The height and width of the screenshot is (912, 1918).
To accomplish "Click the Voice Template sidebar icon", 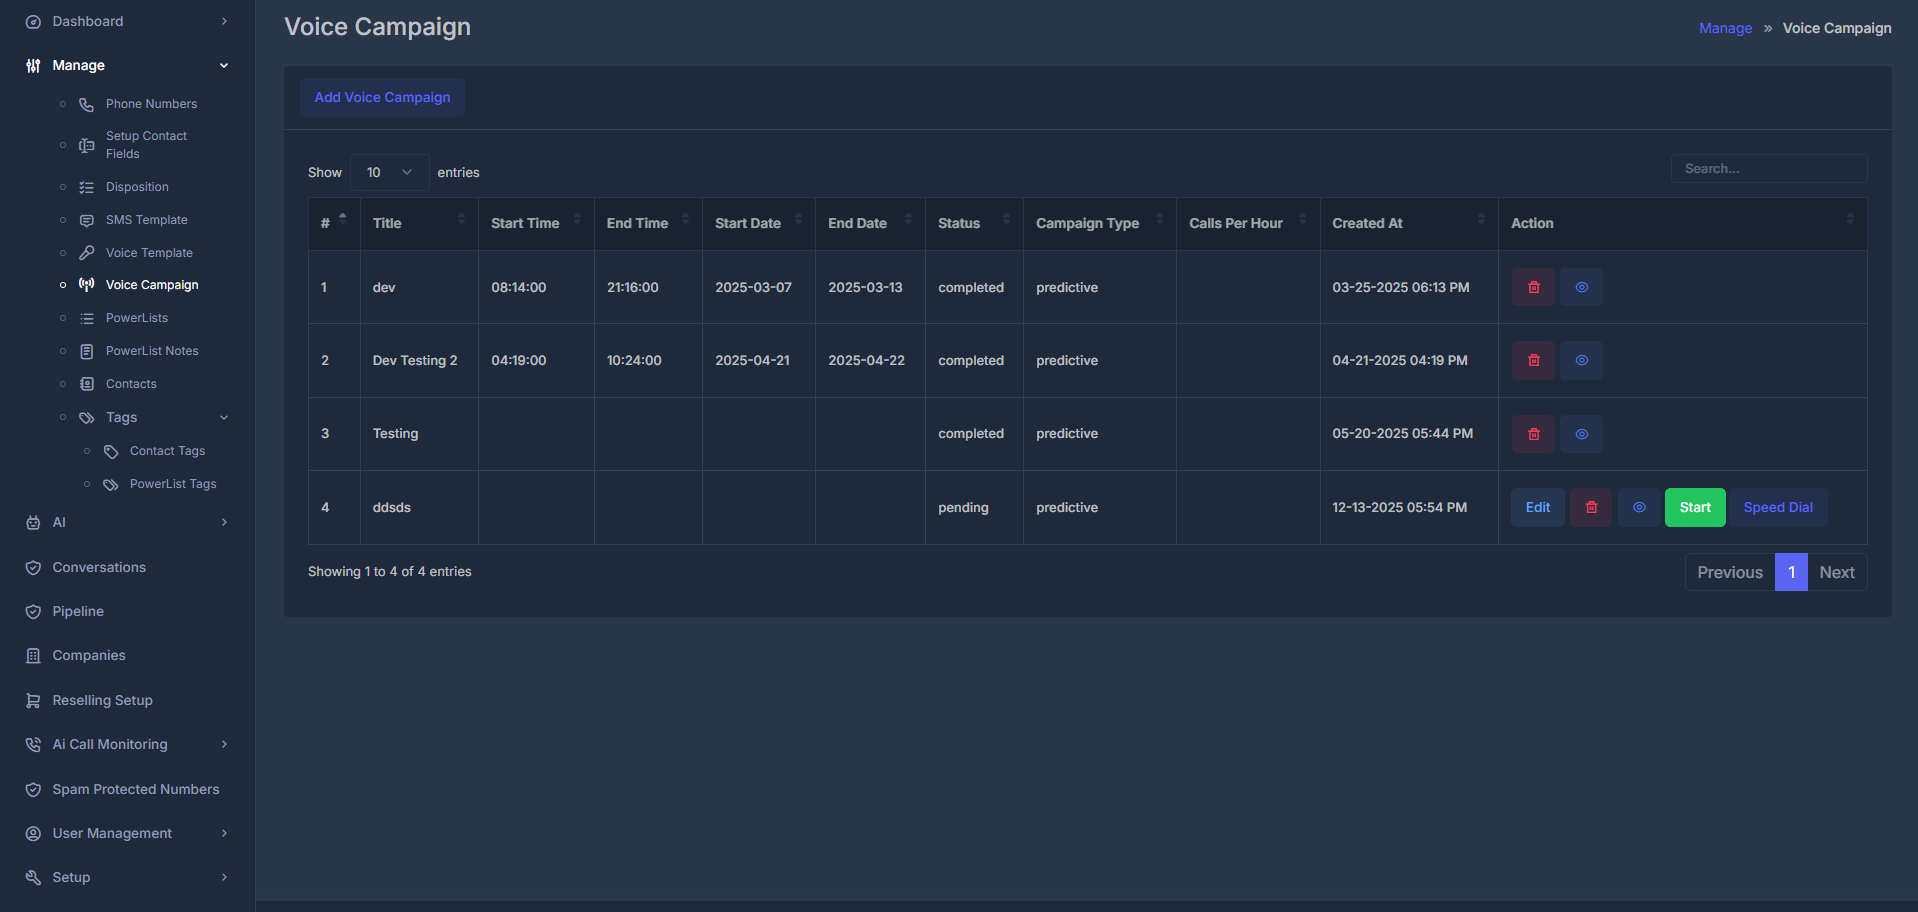I will tap(88, 252).
